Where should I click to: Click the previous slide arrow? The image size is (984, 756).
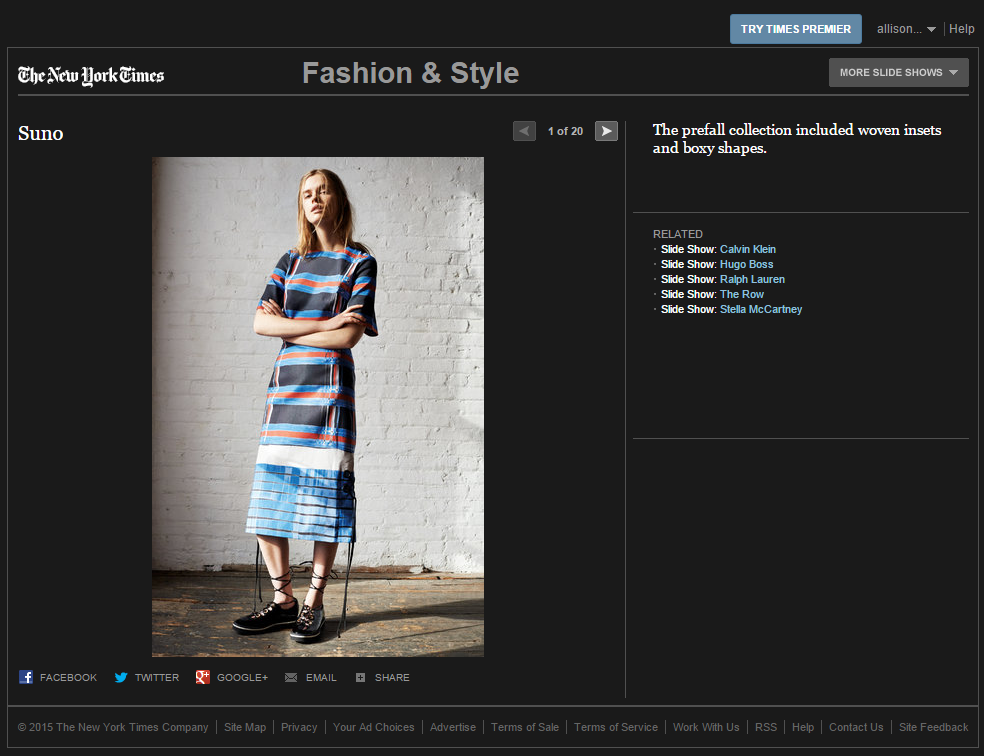[x=524, y=131]
